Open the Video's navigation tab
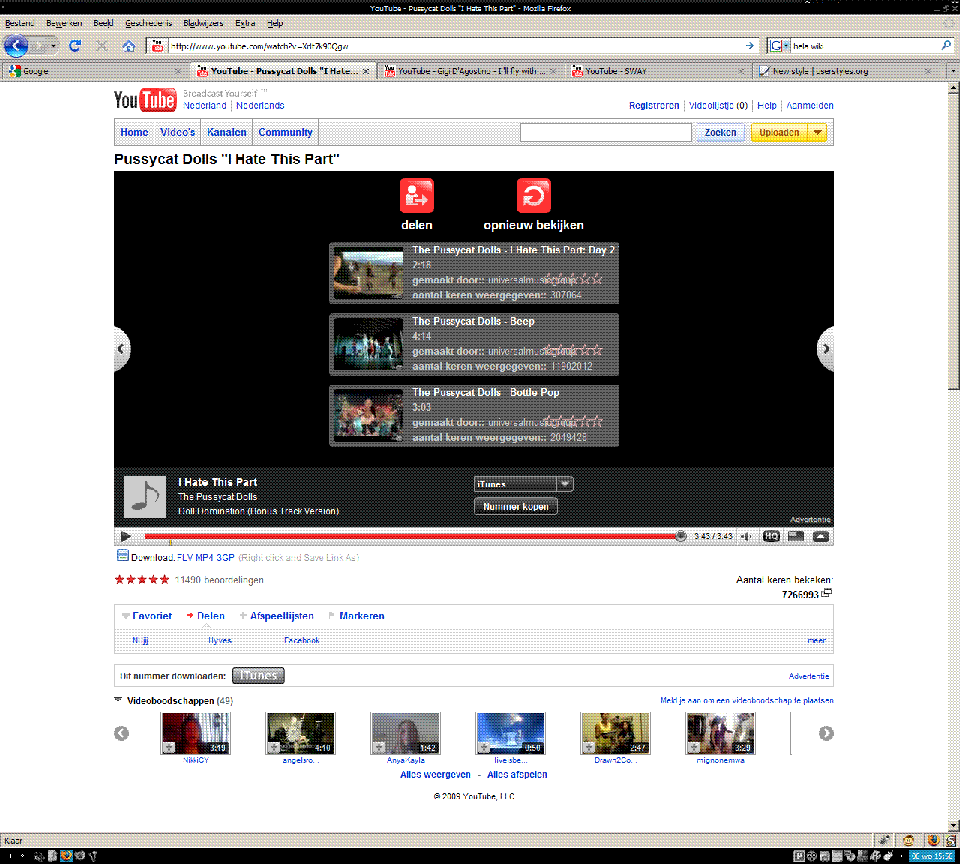This screenshot has height=864, width=960. point(178,132)
